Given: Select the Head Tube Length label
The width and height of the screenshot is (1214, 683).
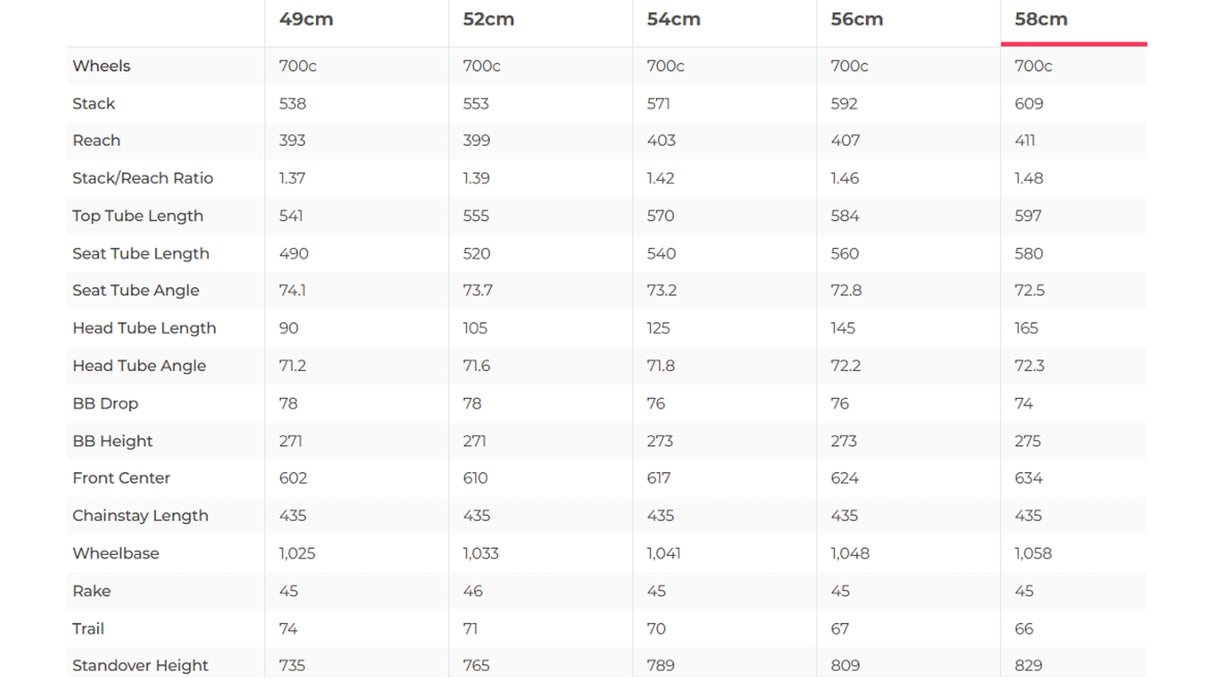Looking at the screenshot, I should (x=144, y=328).
